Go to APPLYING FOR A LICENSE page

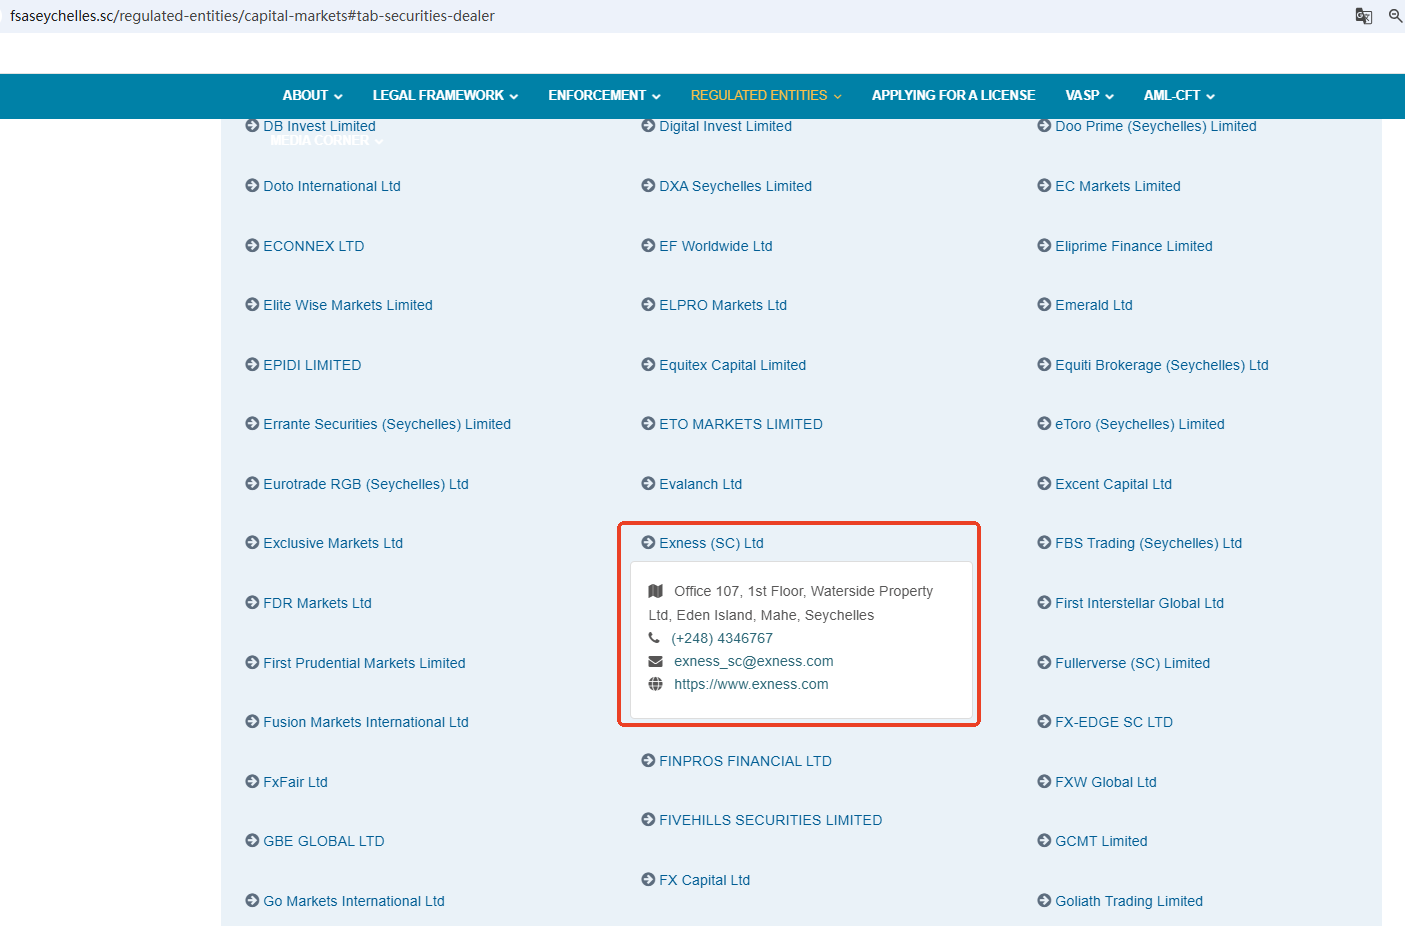point(953,95)
